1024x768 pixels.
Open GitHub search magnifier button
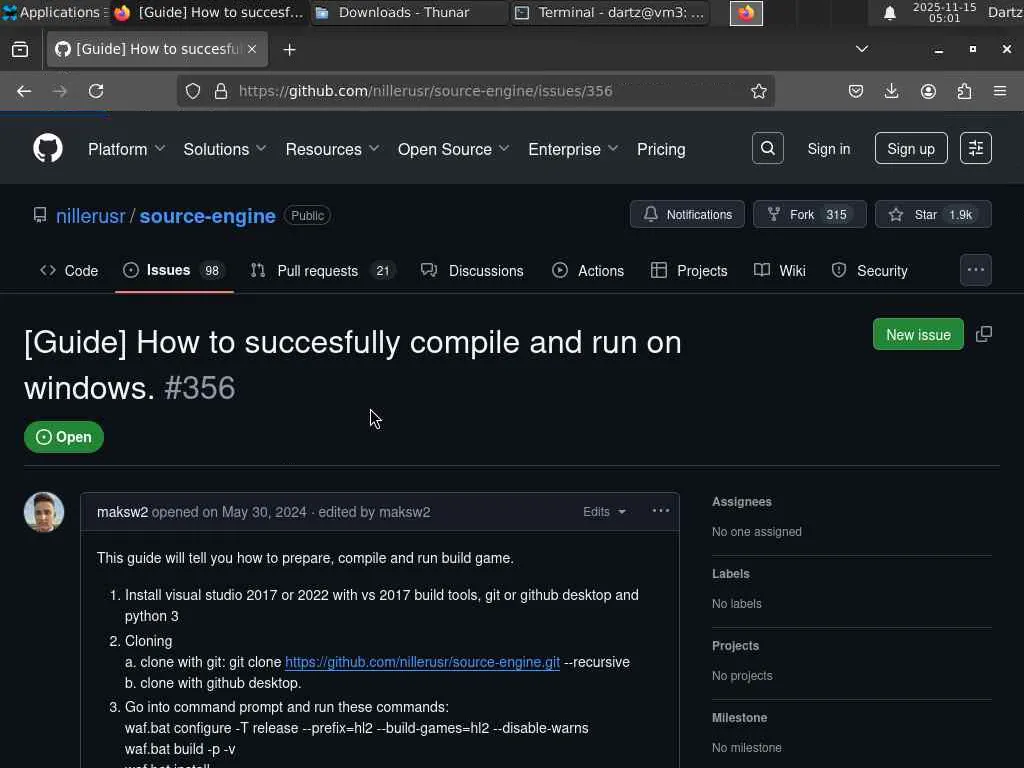tap(767, 148)
